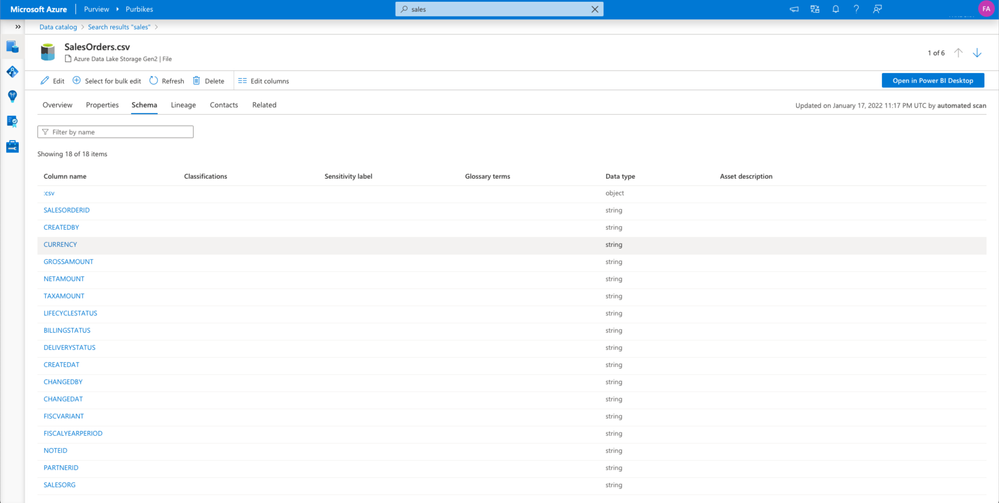Open the PARTNERID column link

coord(61,468)
